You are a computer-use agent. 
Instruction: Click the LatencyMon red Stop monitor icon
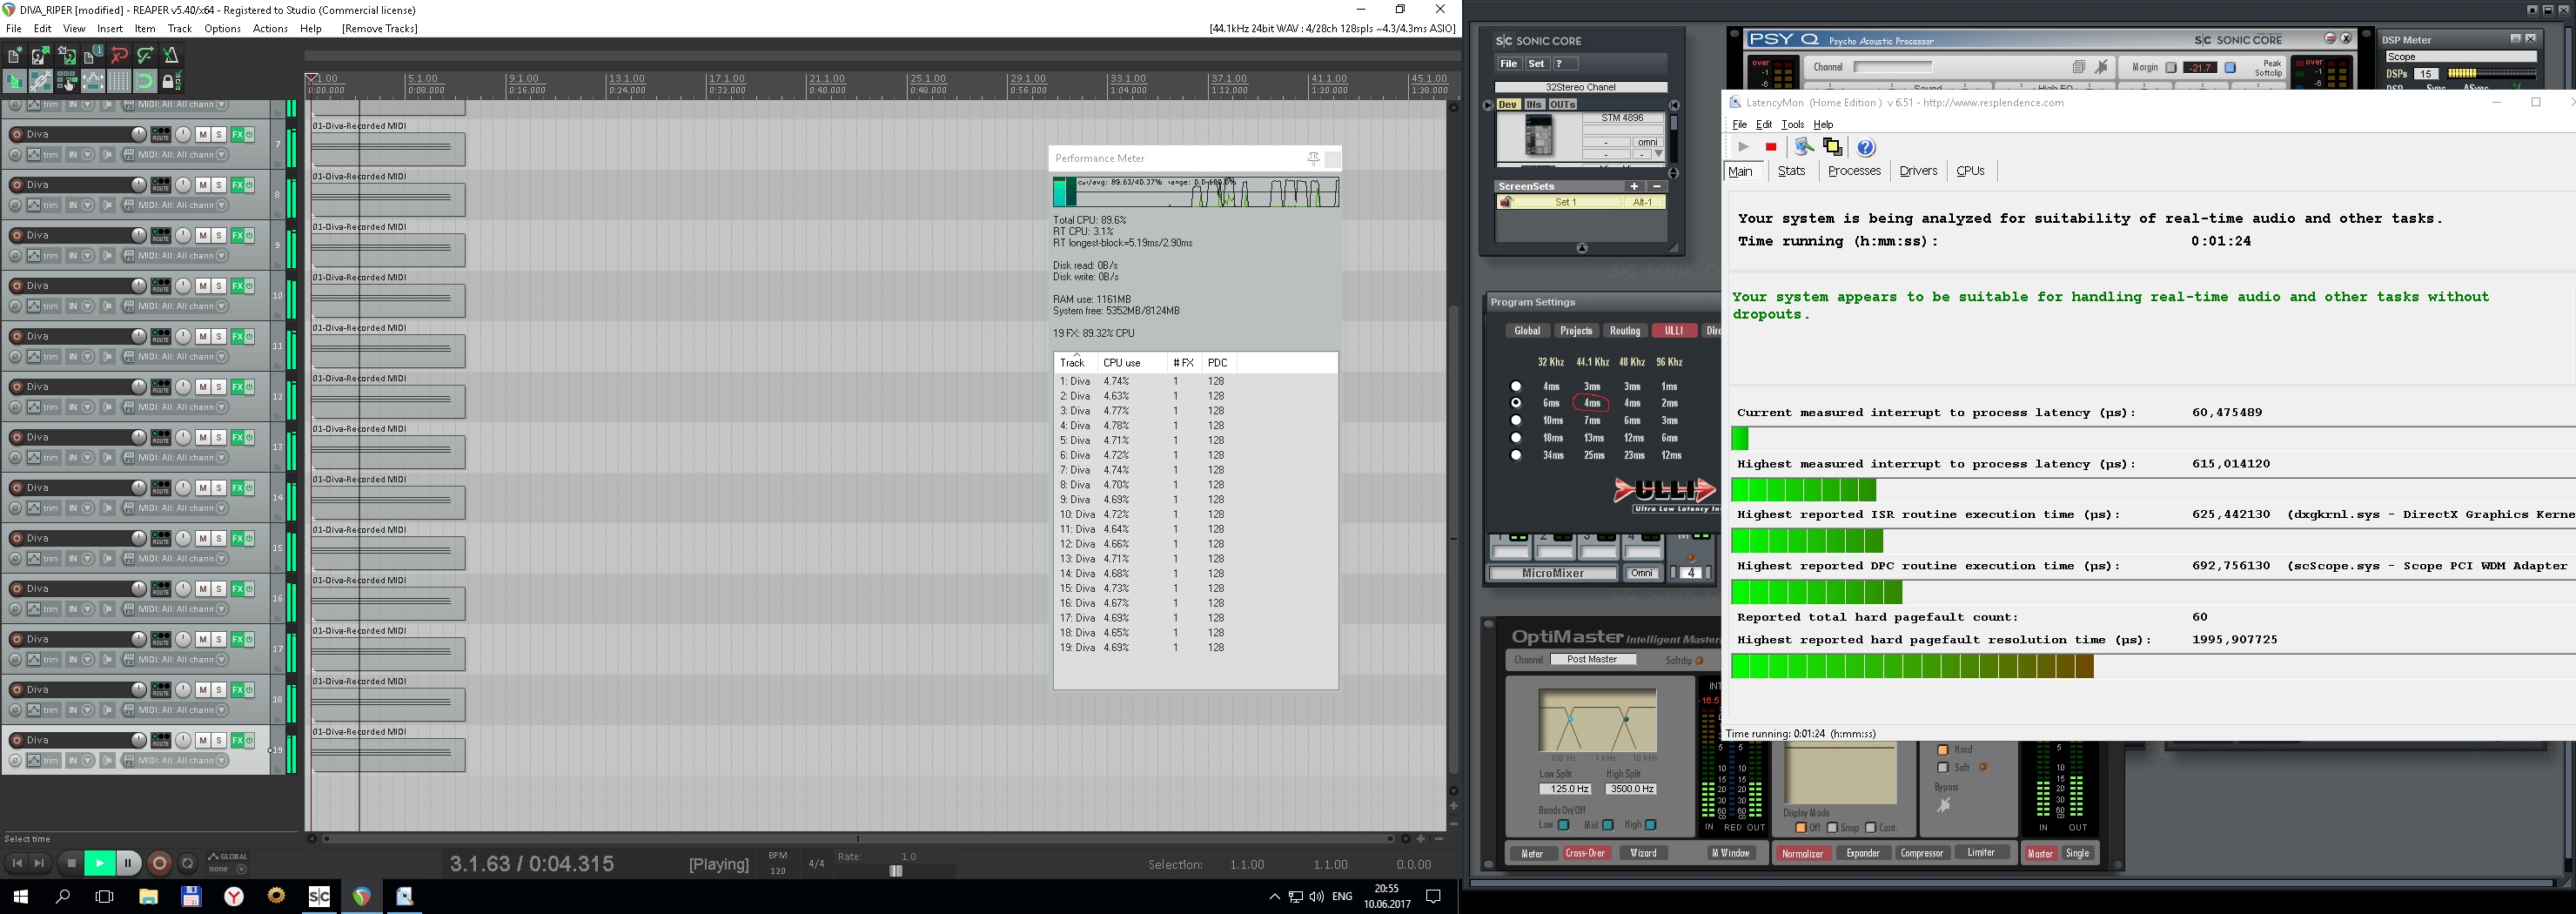point(1771,147)
